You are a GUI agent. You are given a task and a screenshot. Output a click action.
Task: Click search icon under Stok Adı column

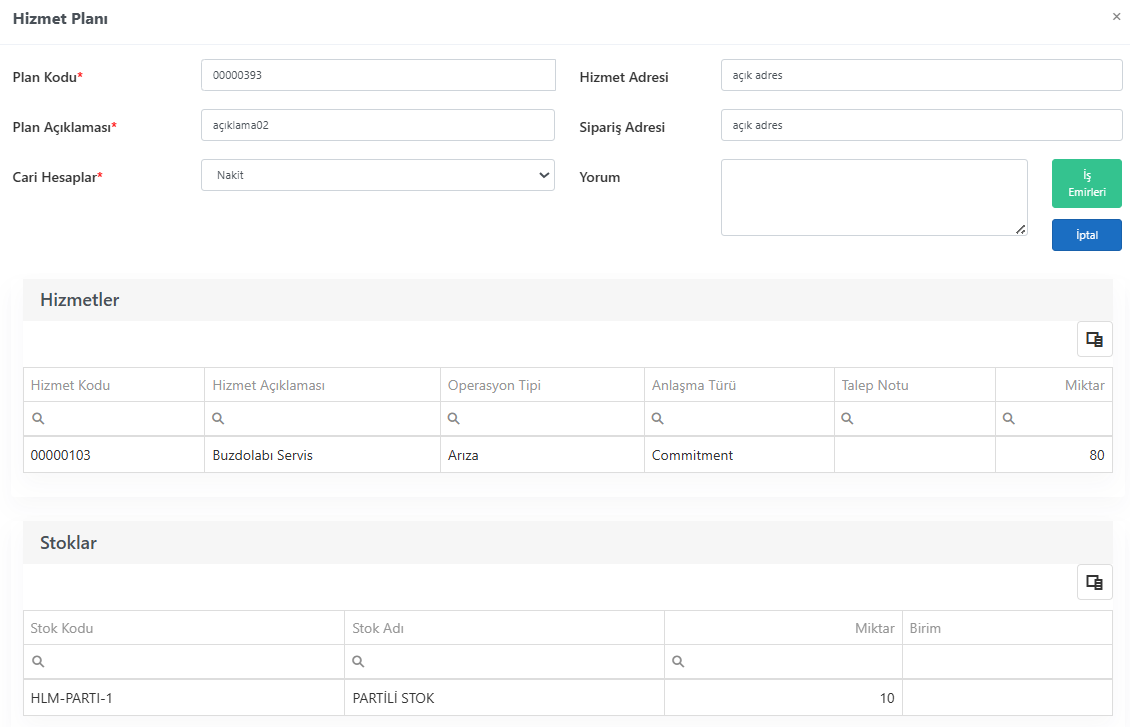pyautogui.click(x=358, y=661)
